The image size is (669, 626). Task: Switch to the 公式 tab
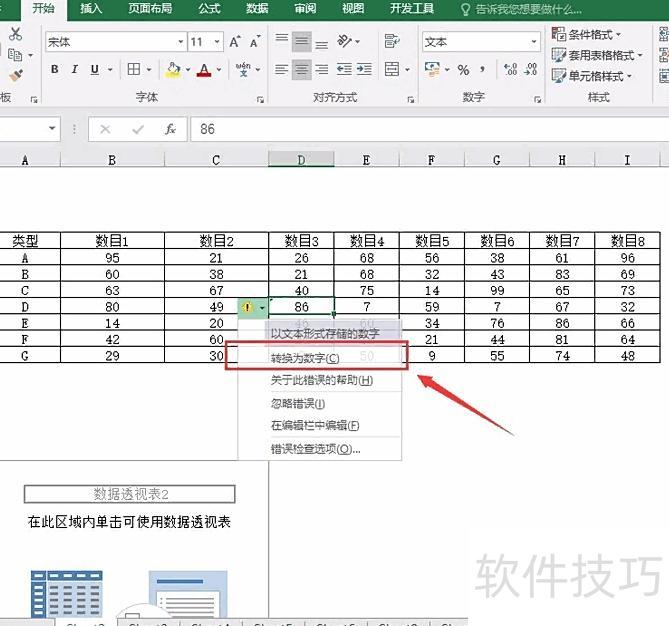coord(209,9)
